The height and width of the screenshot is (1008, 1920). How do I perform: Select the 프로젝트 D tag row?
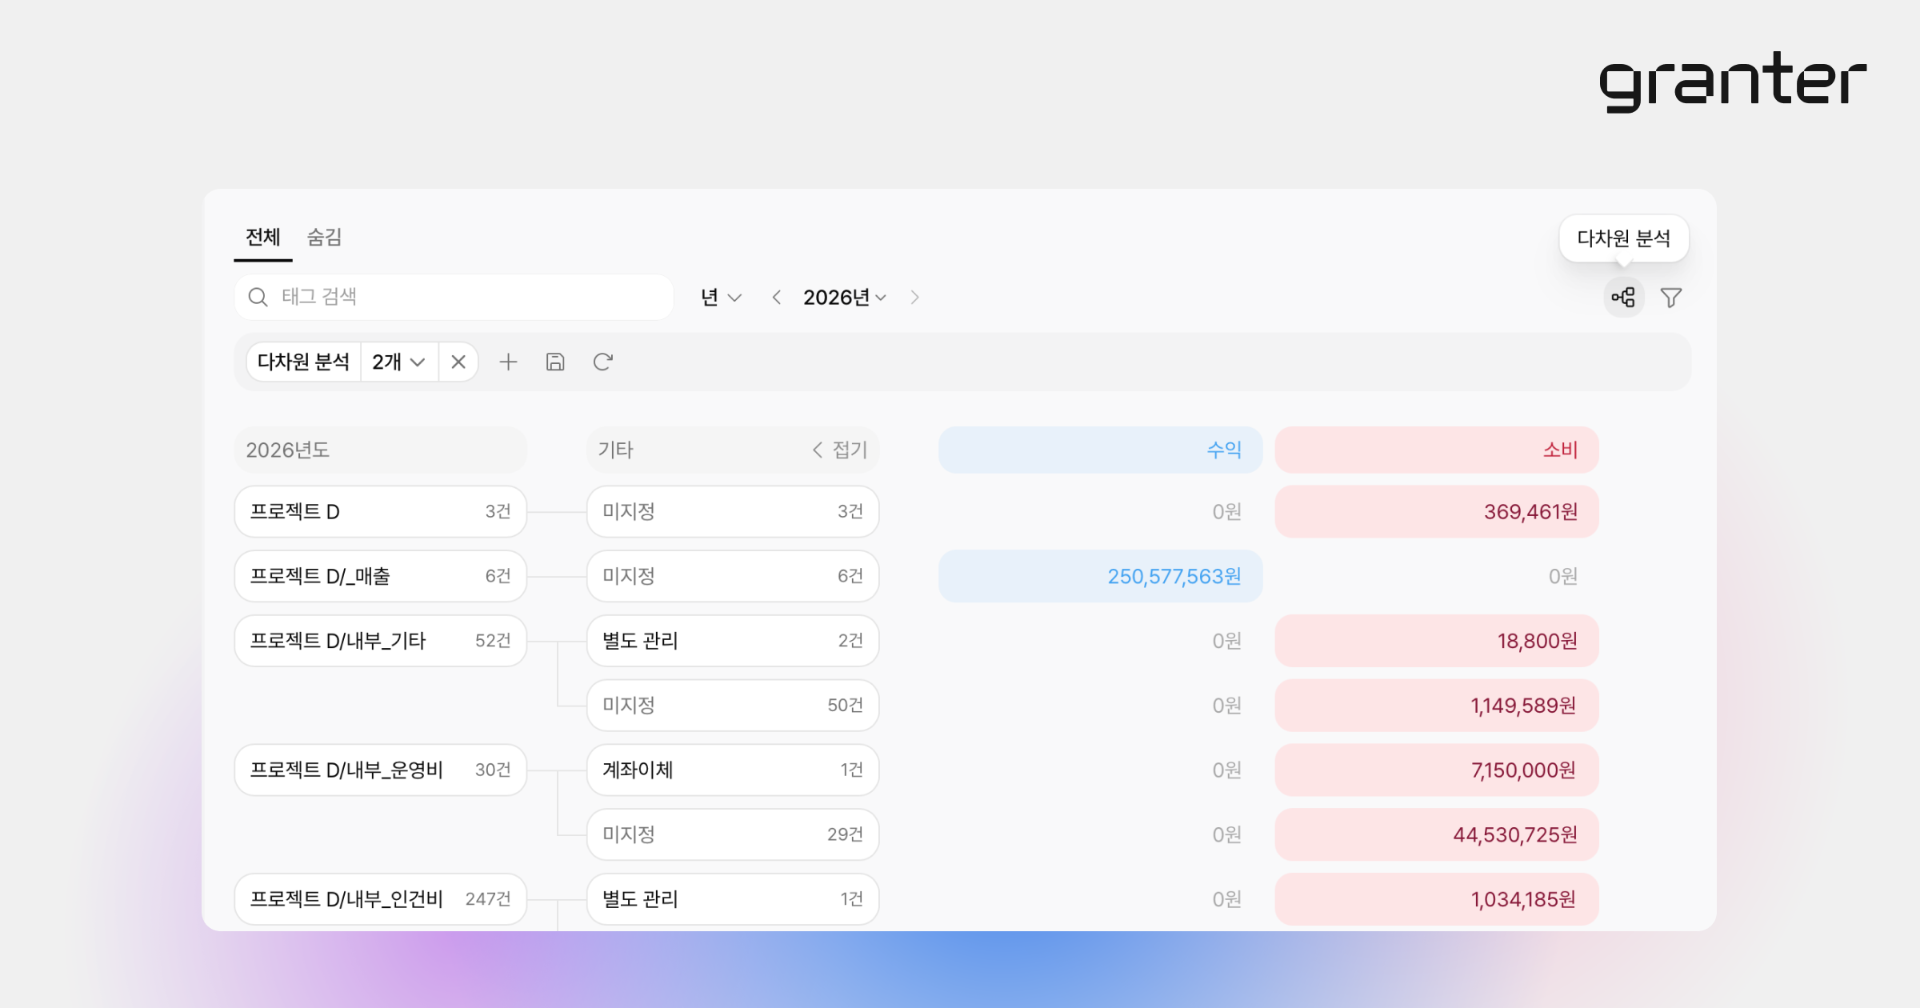pos(380,512)
